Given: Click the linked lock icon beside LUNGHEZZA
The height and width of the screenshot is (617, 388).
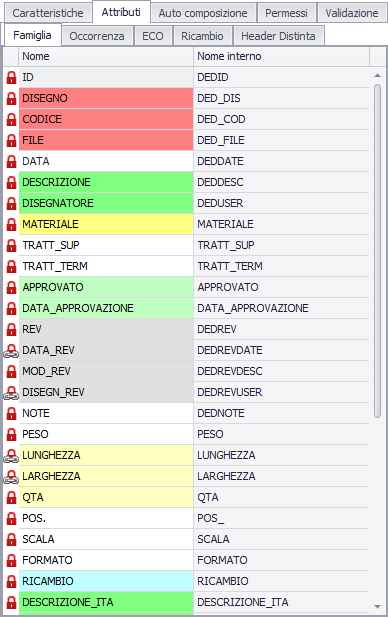Looking at the screenshot, I should click(x=11, y=456).
